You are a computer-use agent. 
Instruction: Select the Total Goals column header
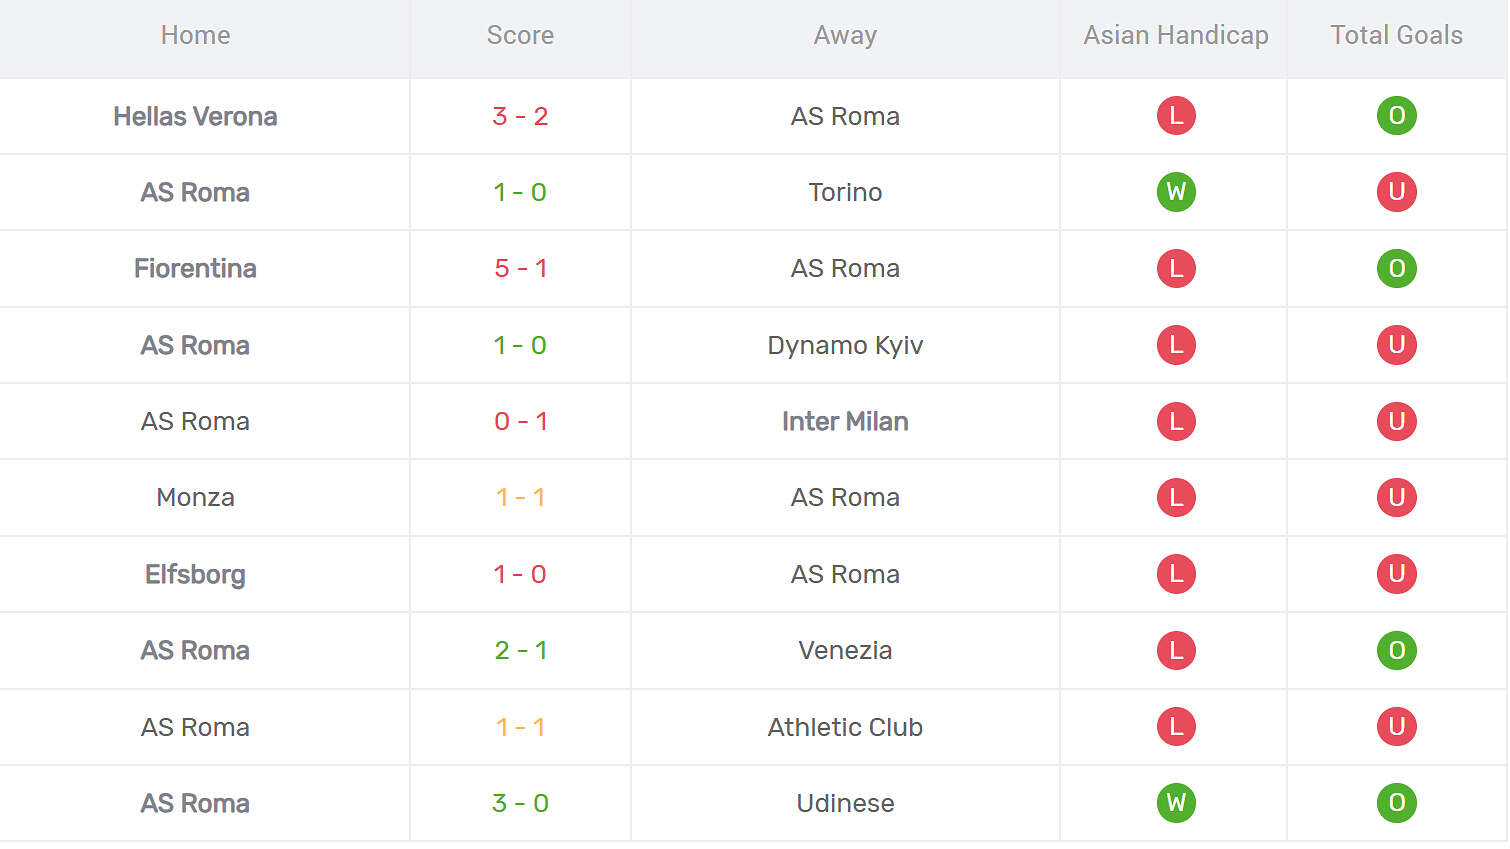[1396, 36]
